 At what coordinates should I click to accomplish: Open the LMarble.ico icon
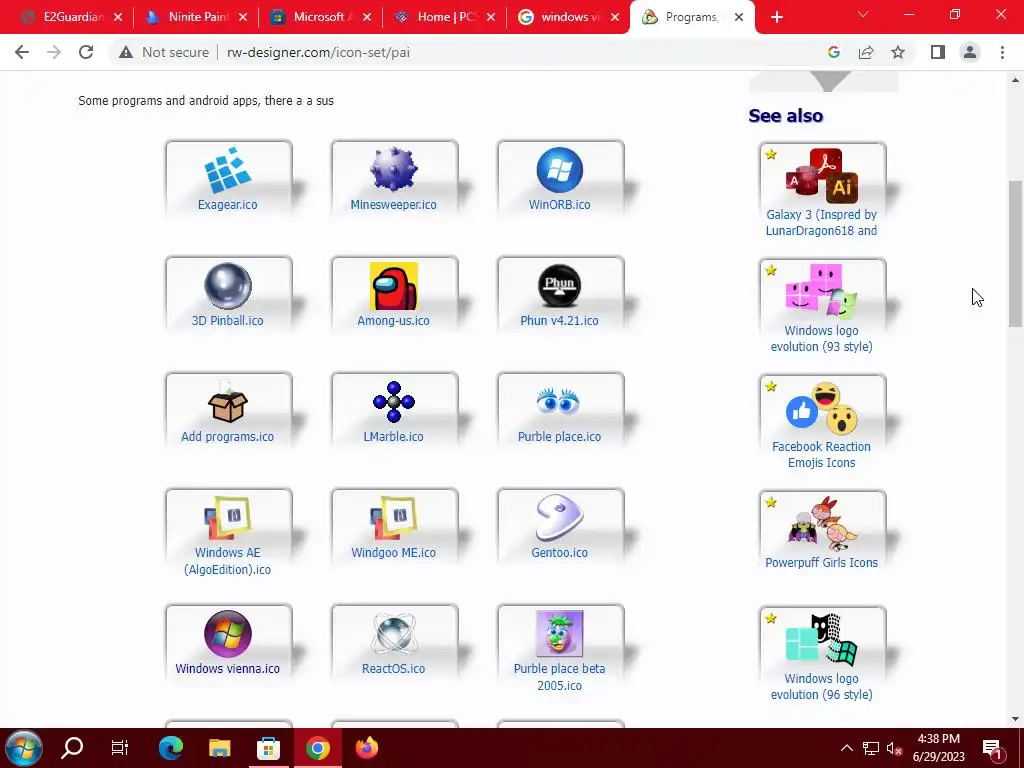click(x=394, y=402)
